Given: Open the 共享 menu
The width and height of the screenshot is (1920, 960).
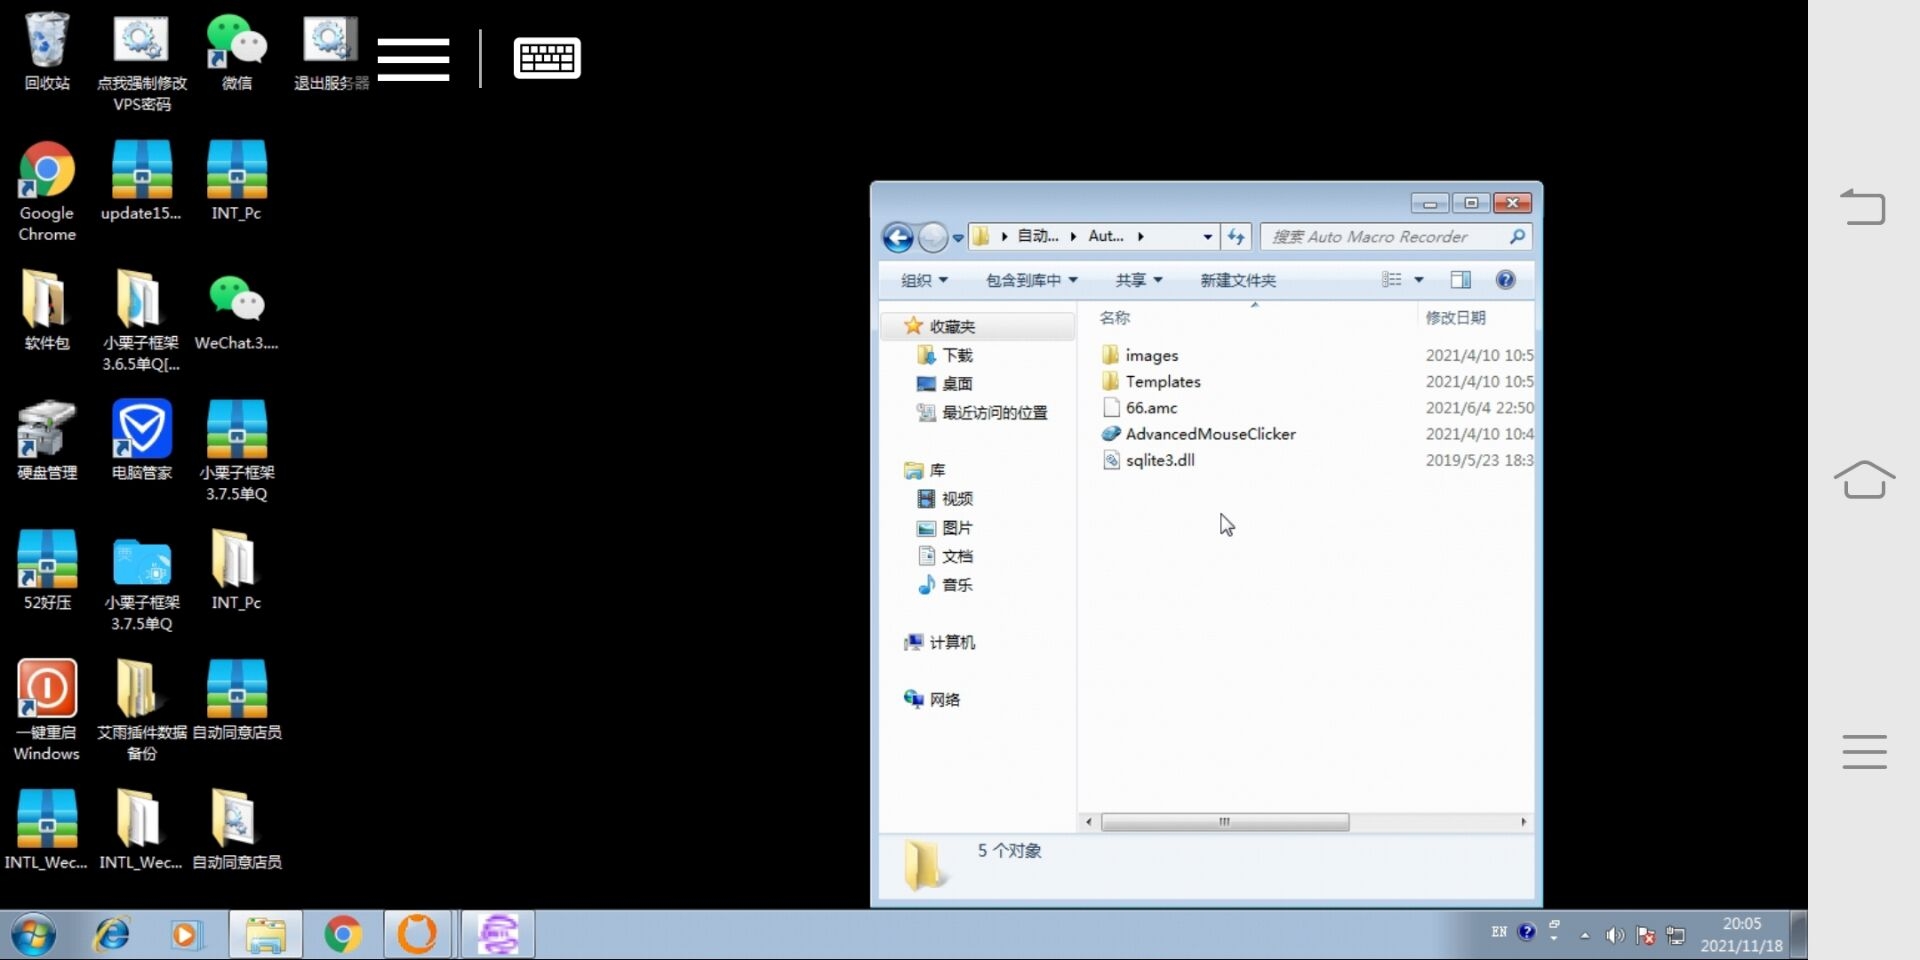Looking at the screenshot, I should (x=1138, y=280).
